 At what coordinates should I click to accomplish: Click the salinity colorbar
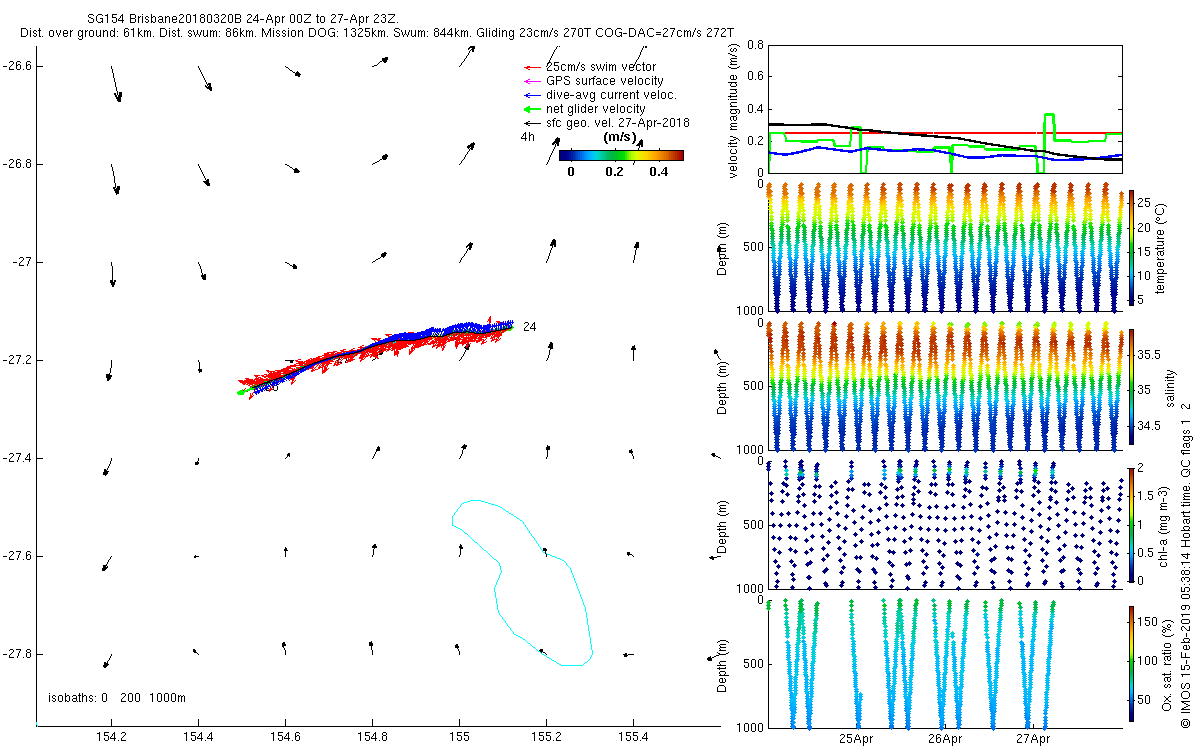1130,386
